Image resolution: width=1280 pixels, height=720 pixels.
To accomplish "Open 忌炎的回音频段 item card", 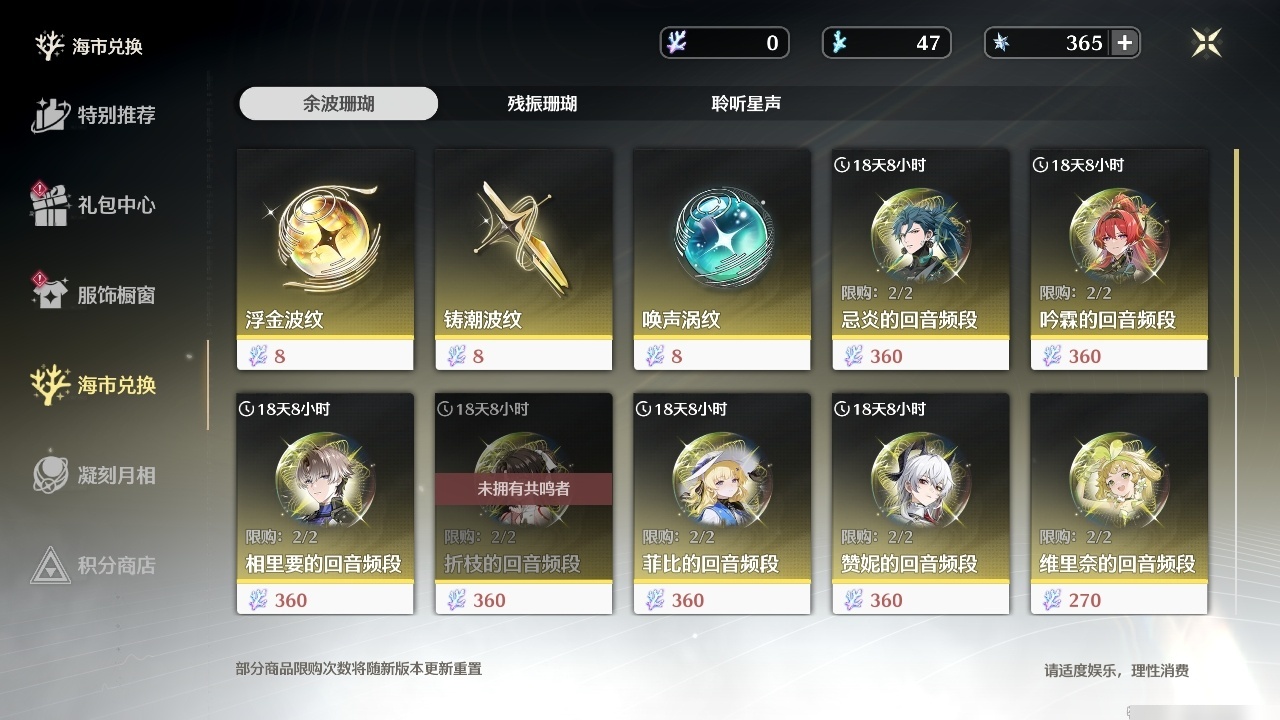I will click(920, 260).
